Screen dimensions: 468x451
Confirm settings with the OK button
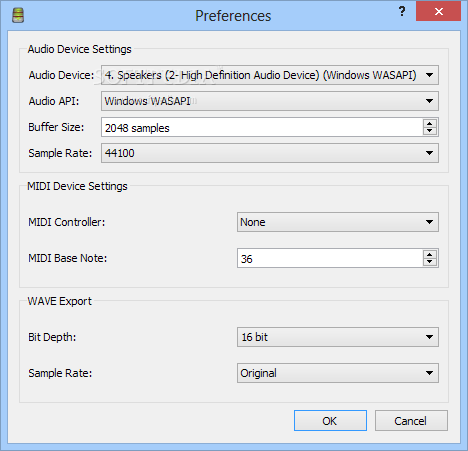coord(330,421)
